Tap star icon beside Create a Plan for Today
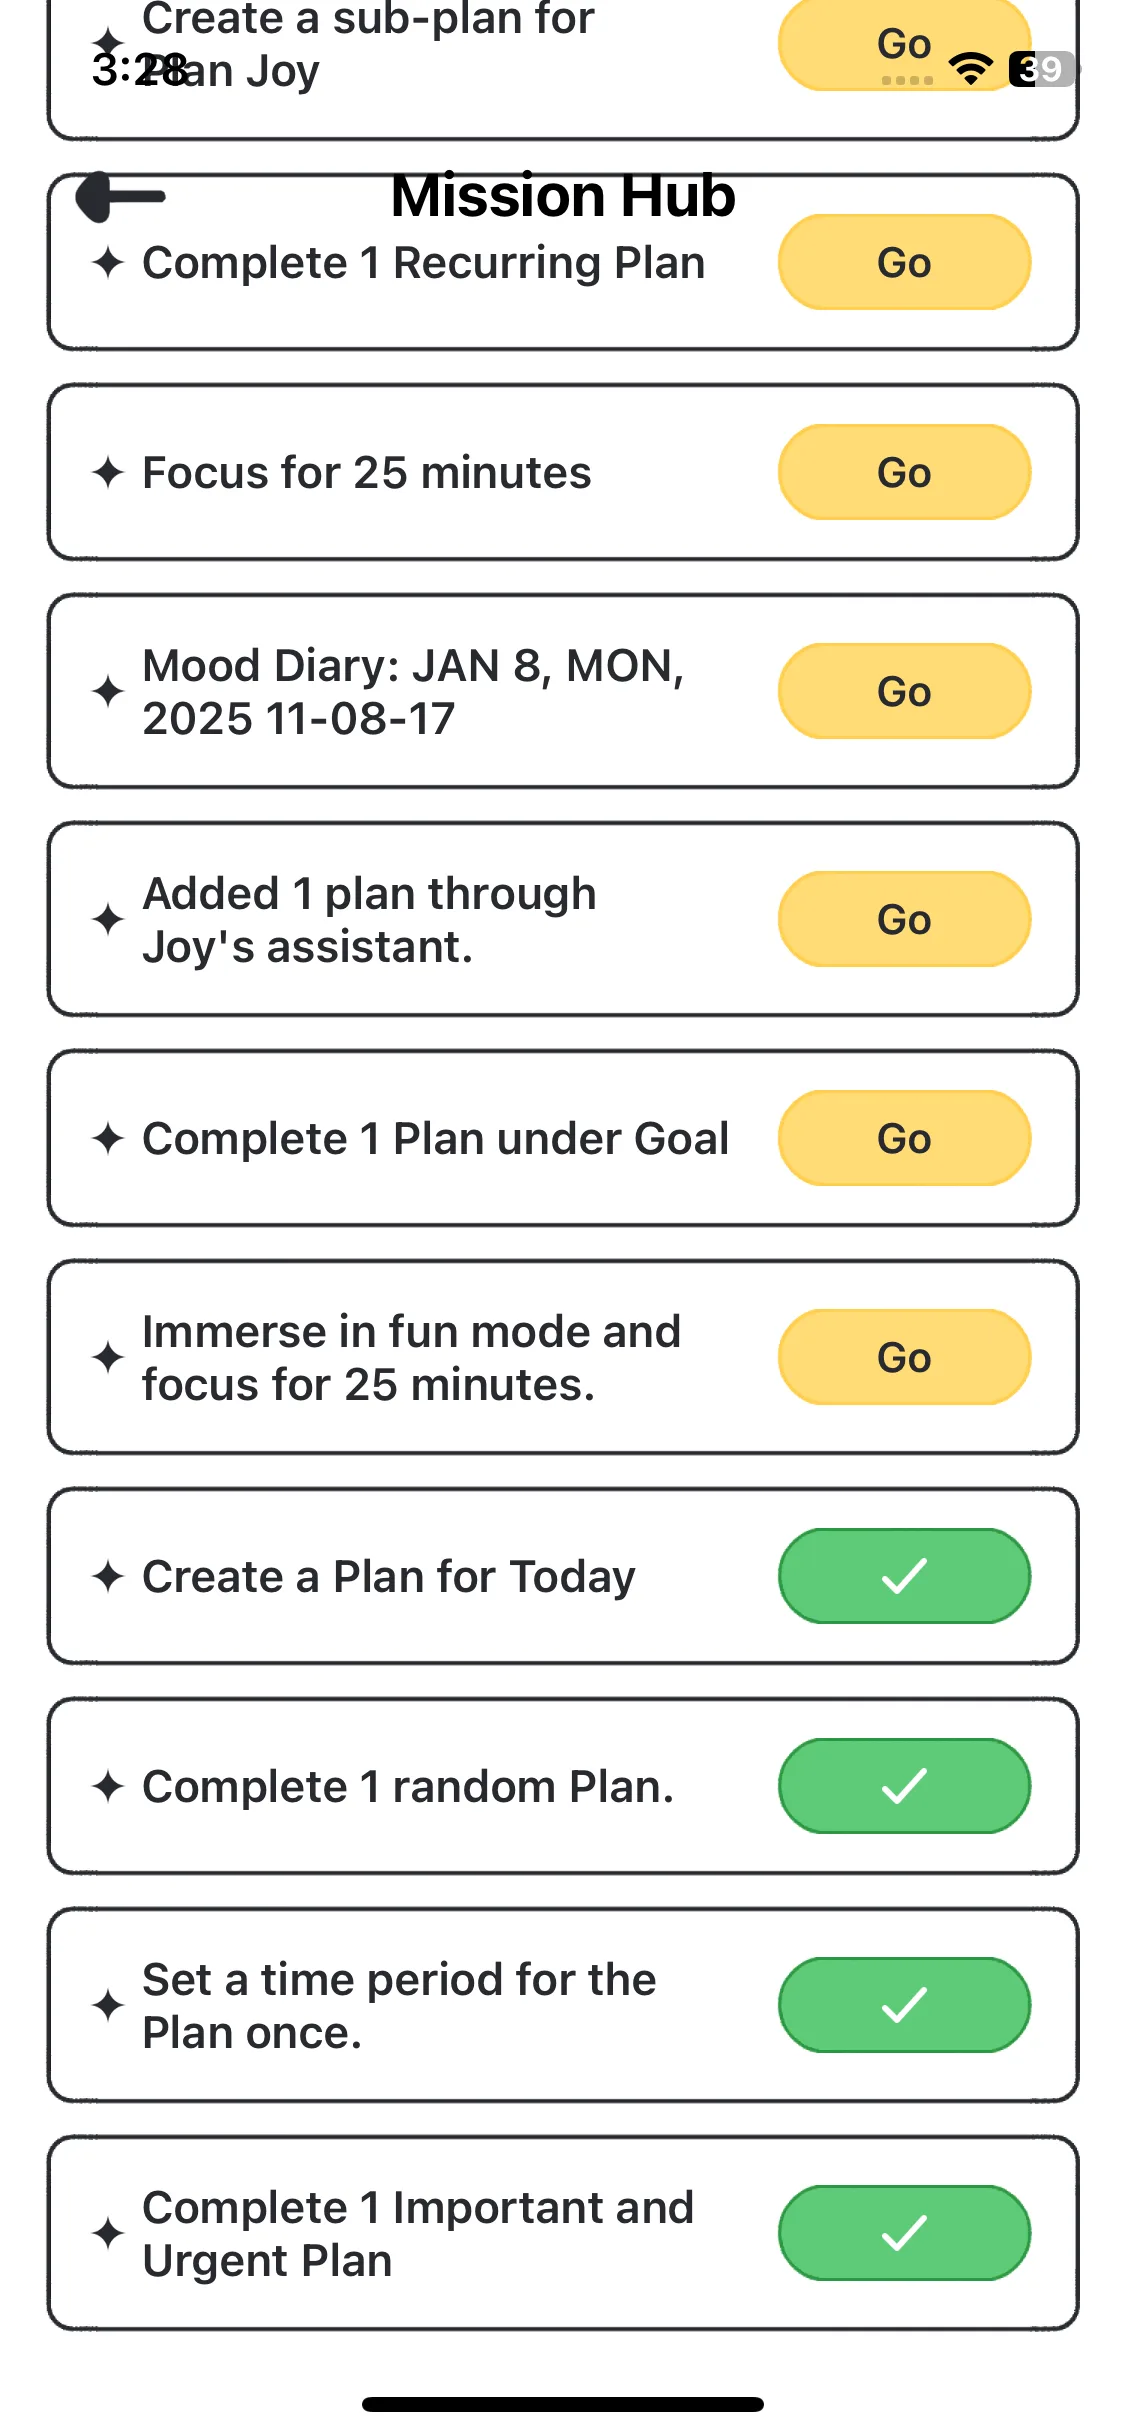This screenshot has width=1125, height=2436. coord(108,1577)
